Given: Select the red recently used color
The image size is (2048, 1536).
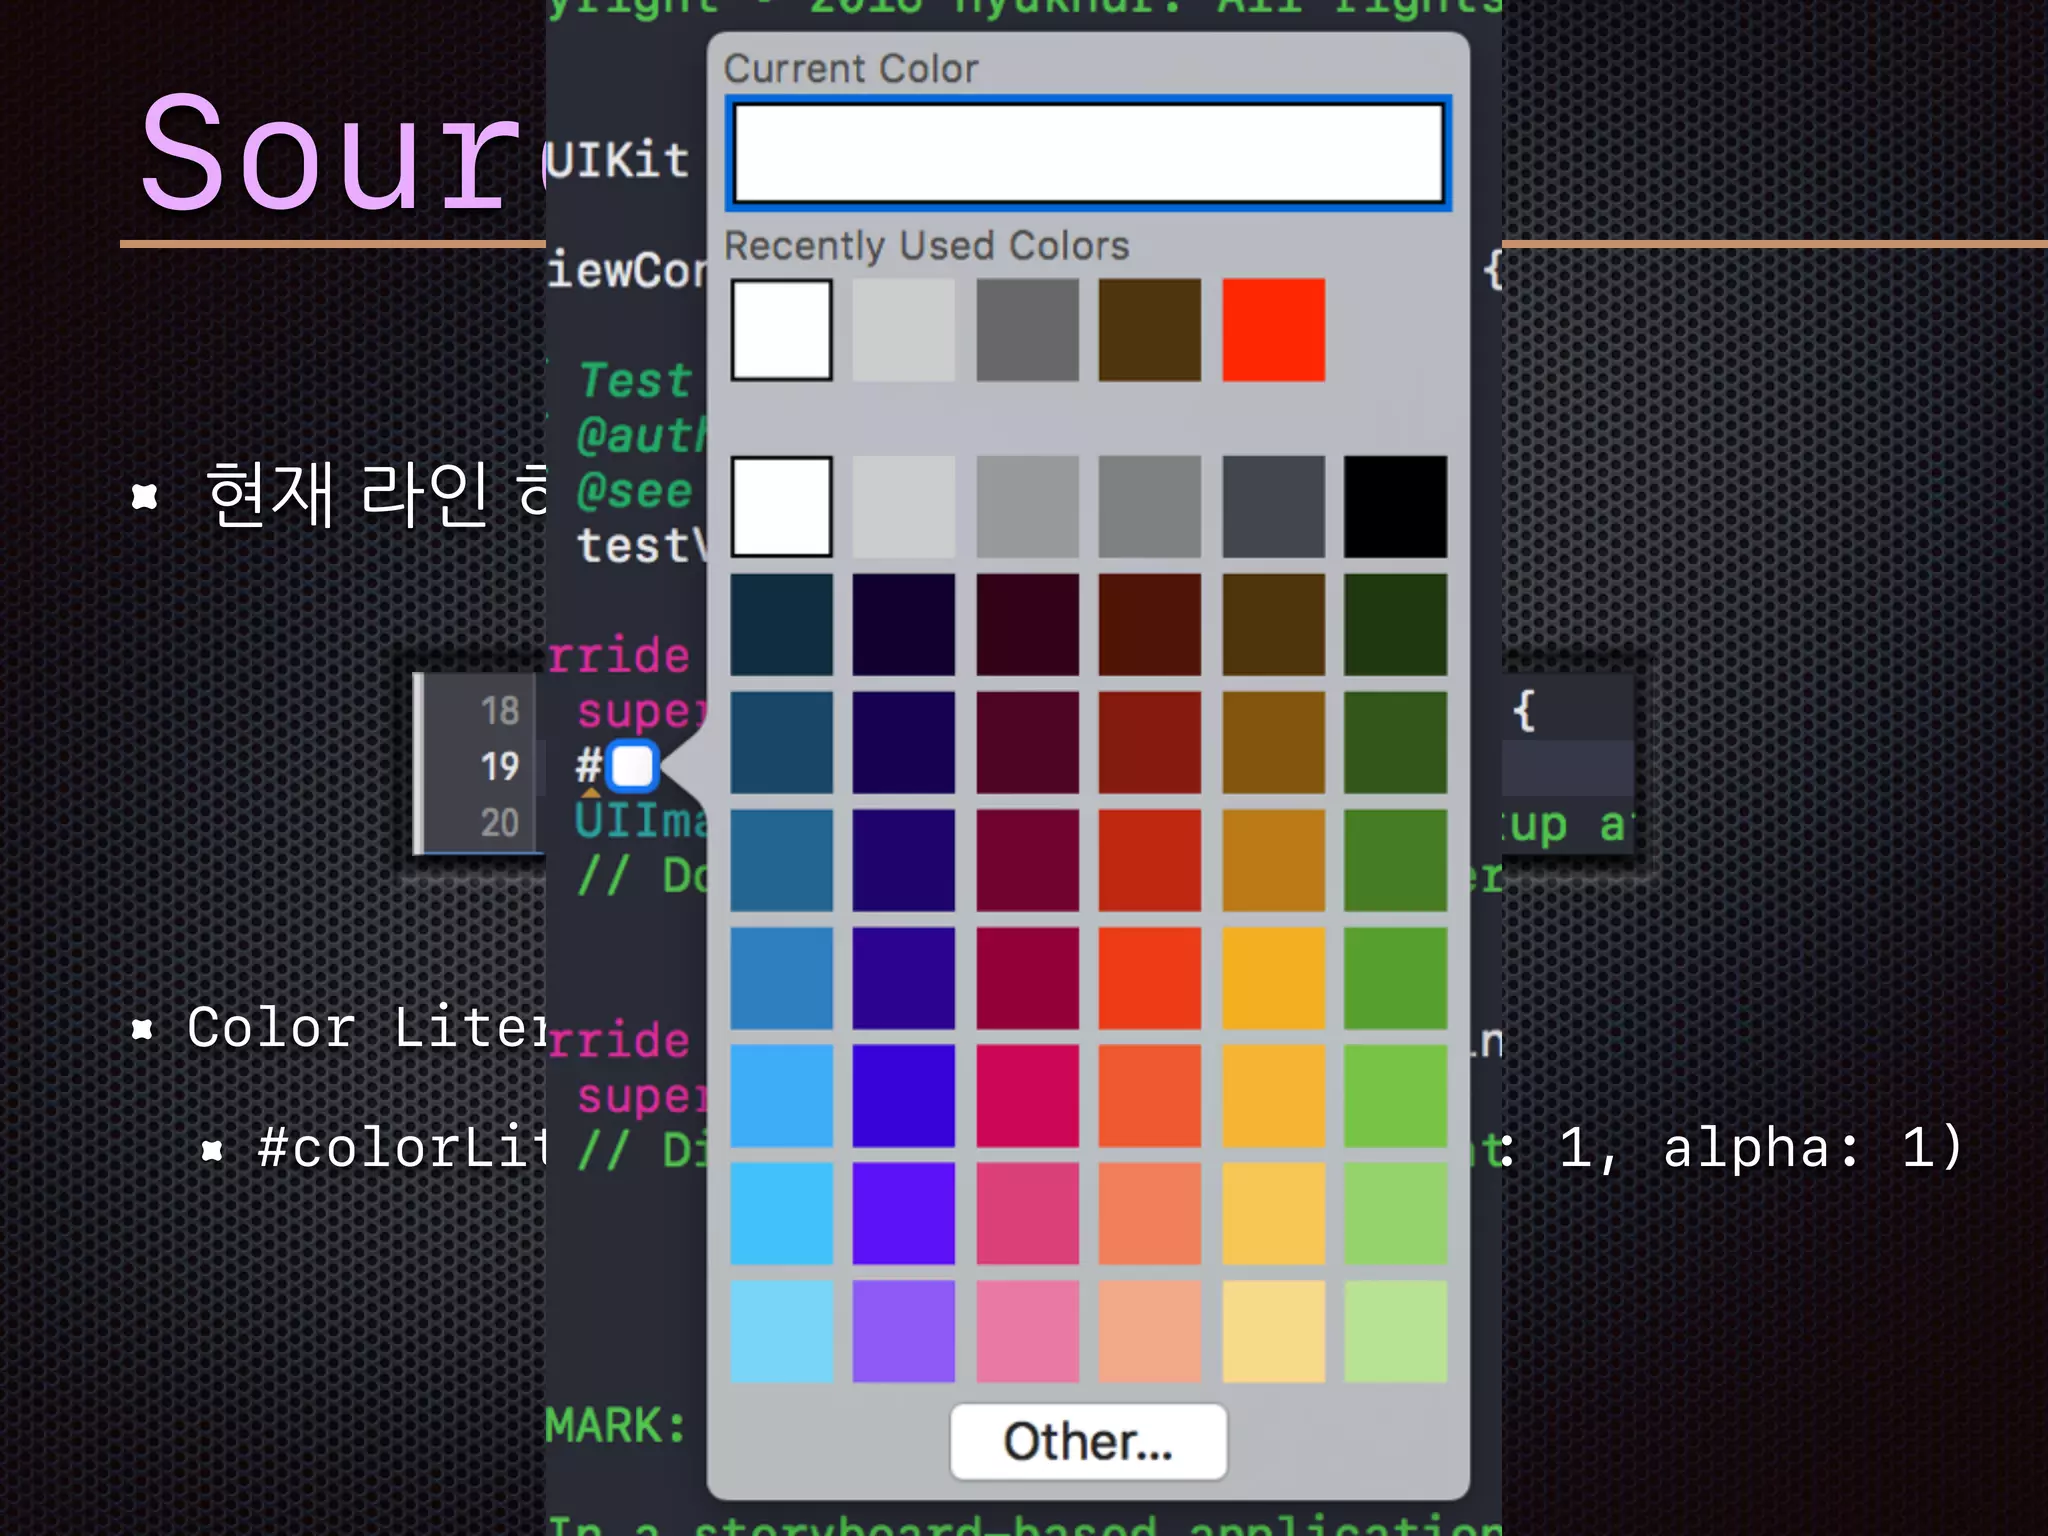Looking at the screenshot, I should coord(1273,330).
